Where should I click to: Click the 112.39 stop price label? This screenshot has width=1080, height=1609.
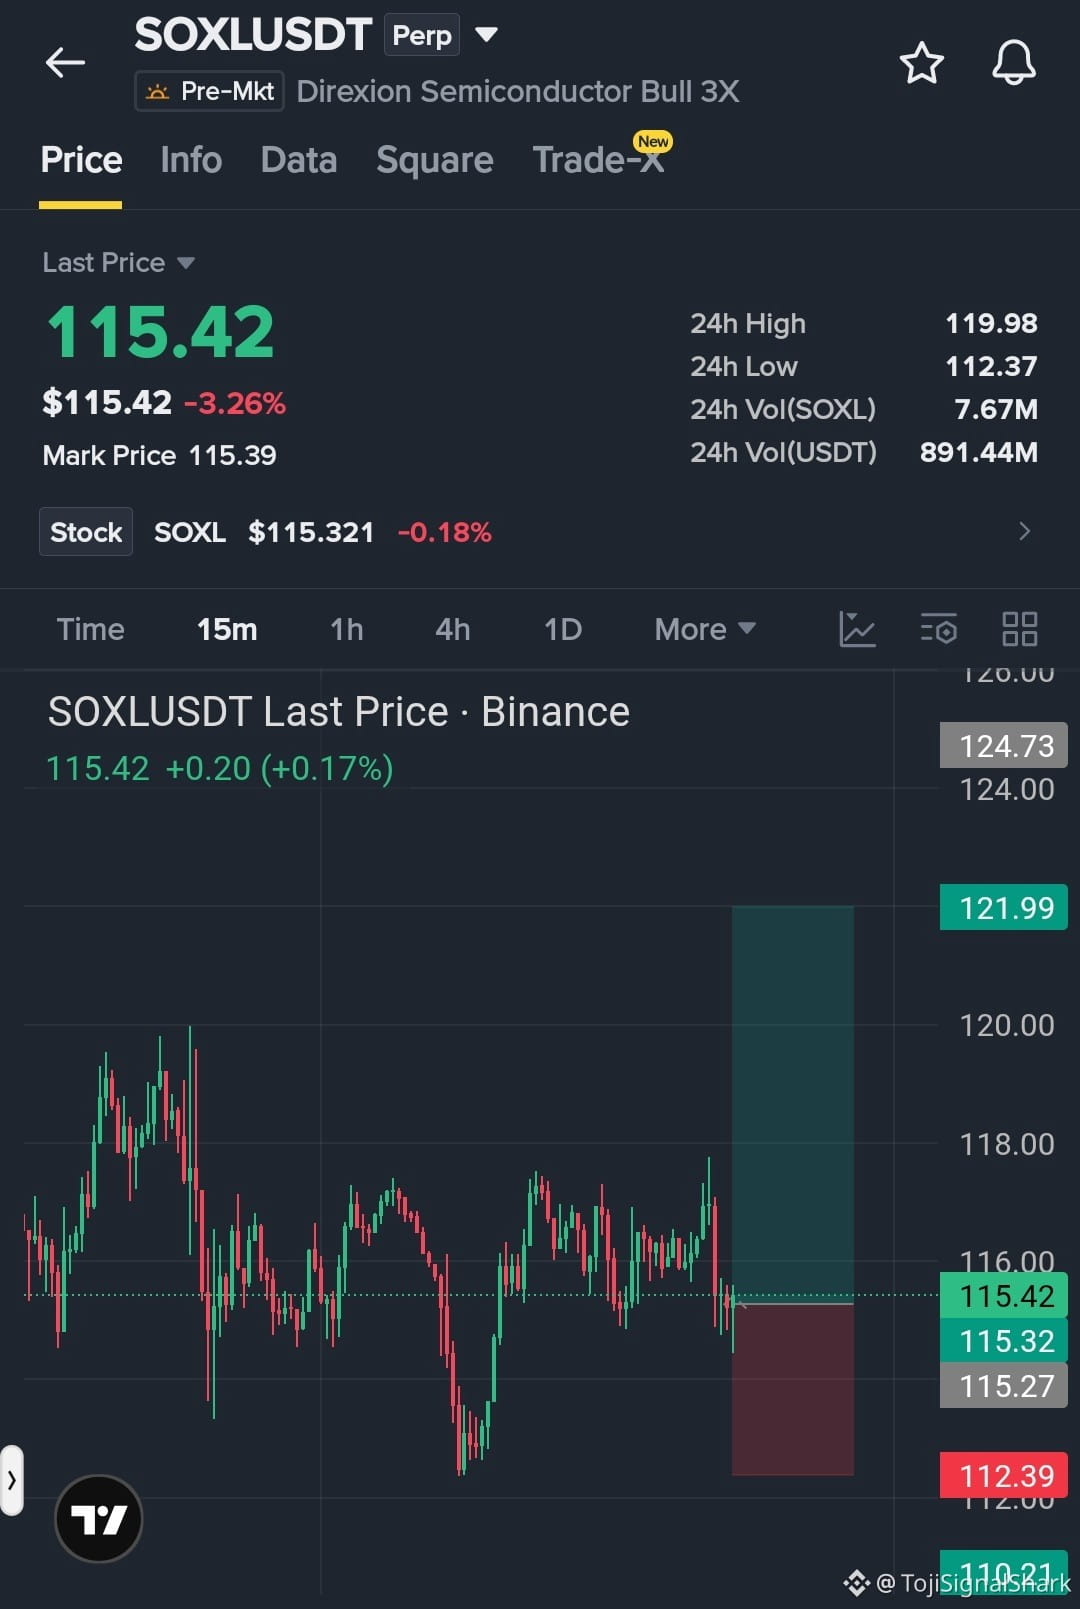tap(1004, 1476)
